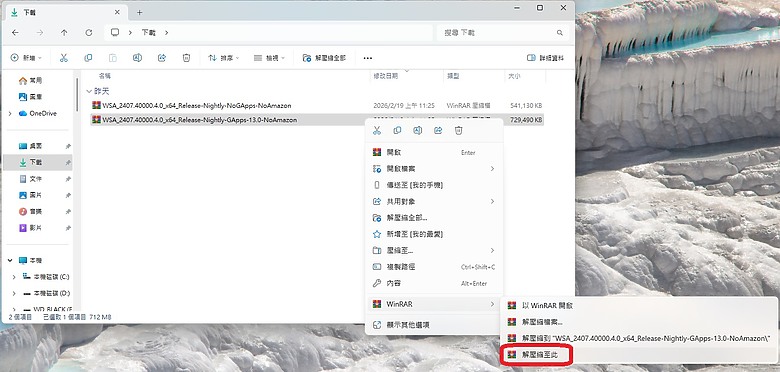The height and width of the screenshot is (372, 780).
Task: Select OneDrive in the sidebar
Action: point(38,113)
